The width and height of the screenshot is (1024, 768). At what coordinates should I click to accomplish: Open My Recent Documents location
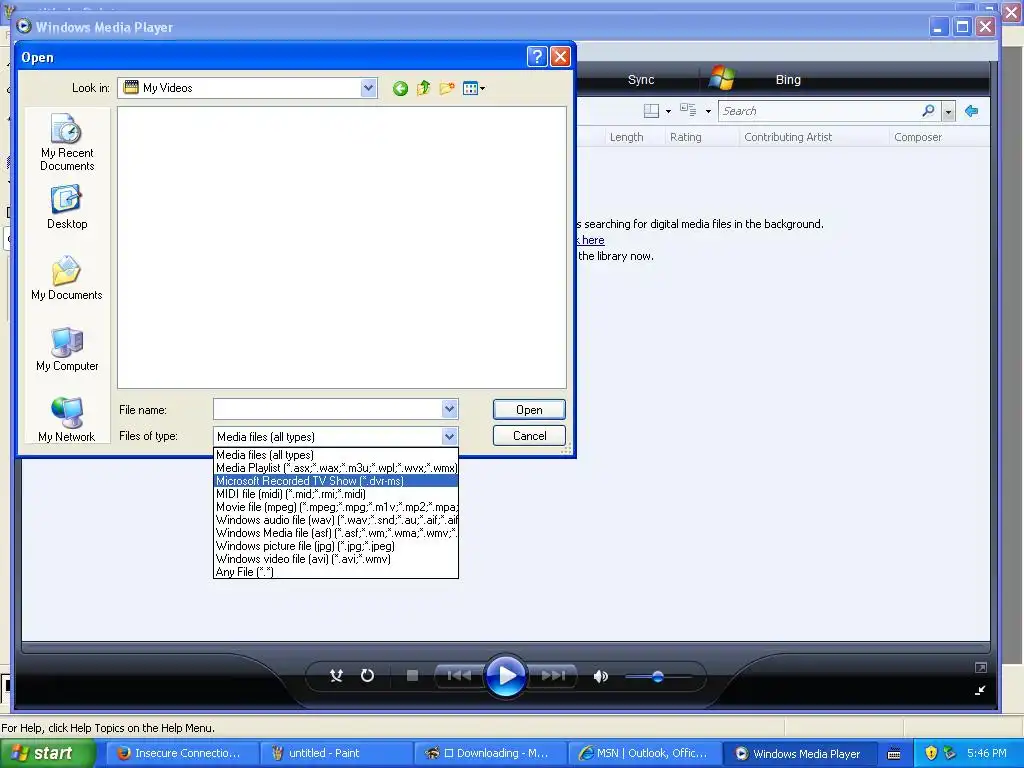point(67,142)
